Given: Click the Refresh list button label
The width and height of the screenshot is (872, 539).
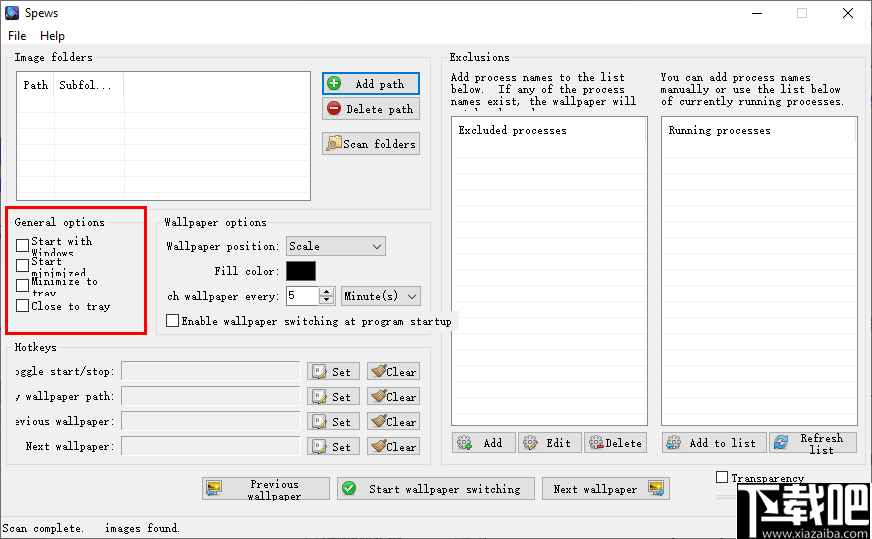Looking at the screenshot, I should [x=821, y=444].
